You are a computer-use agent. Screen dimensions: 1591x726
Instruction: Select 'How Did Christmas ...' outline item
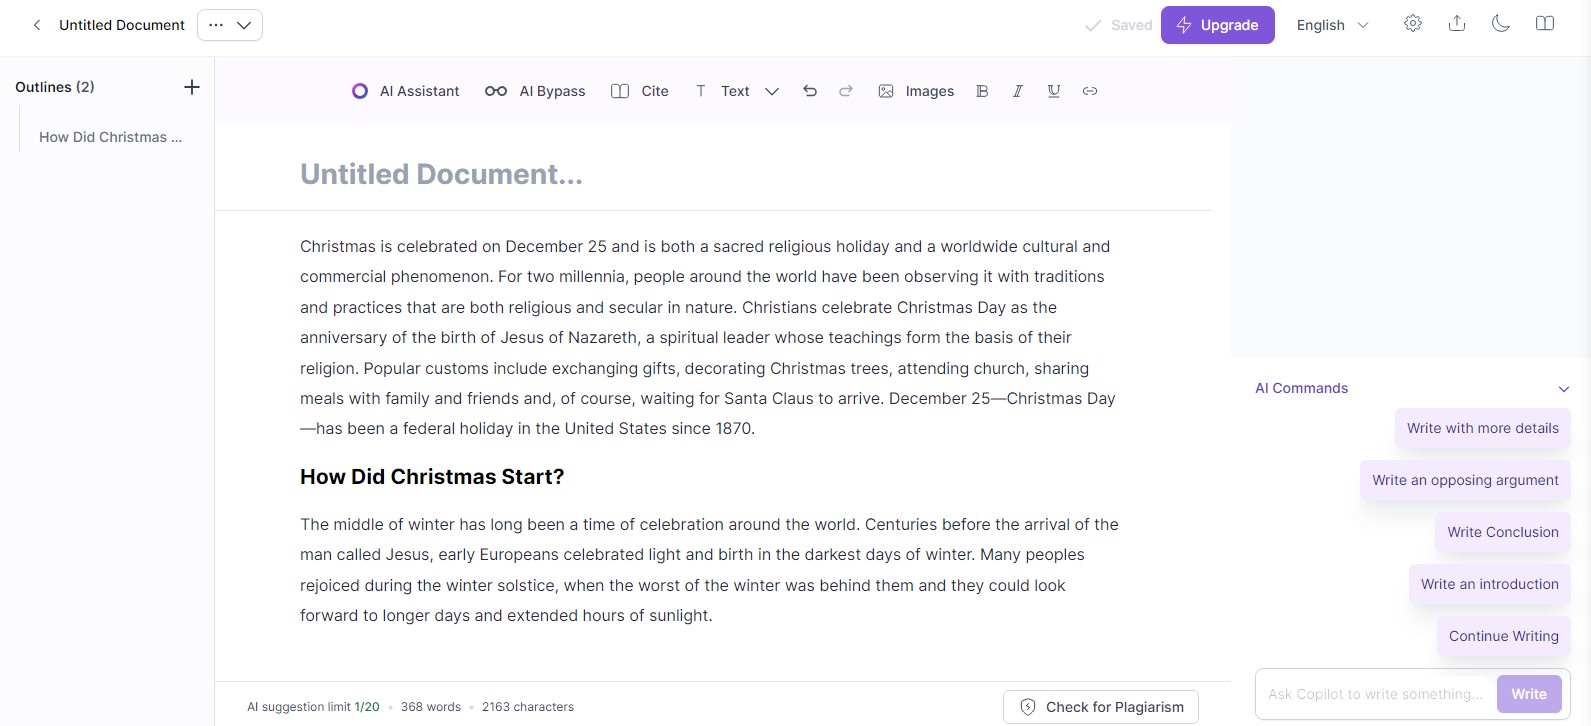point(110,137)
